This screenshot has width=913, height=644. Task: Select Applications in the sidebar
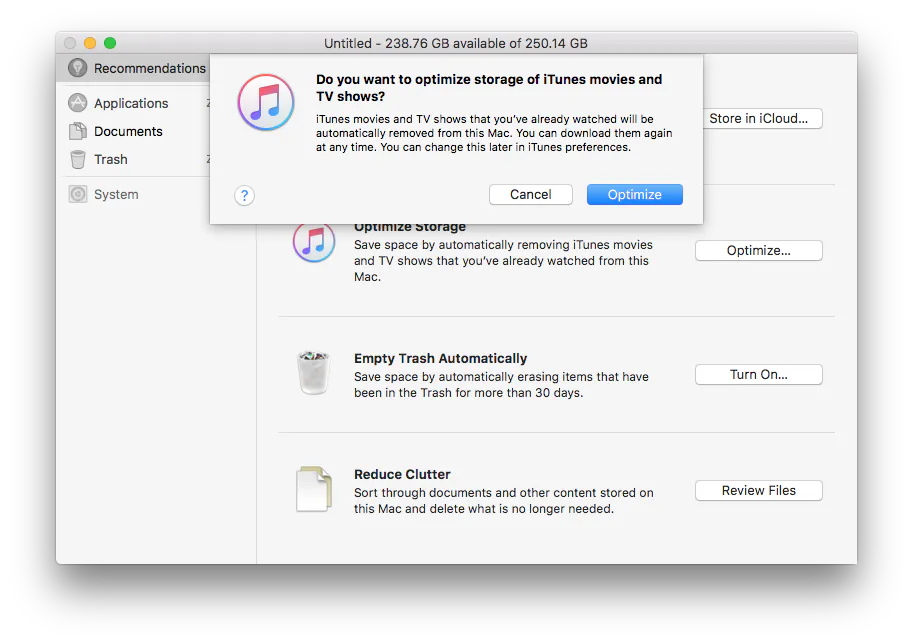(133, 103)
